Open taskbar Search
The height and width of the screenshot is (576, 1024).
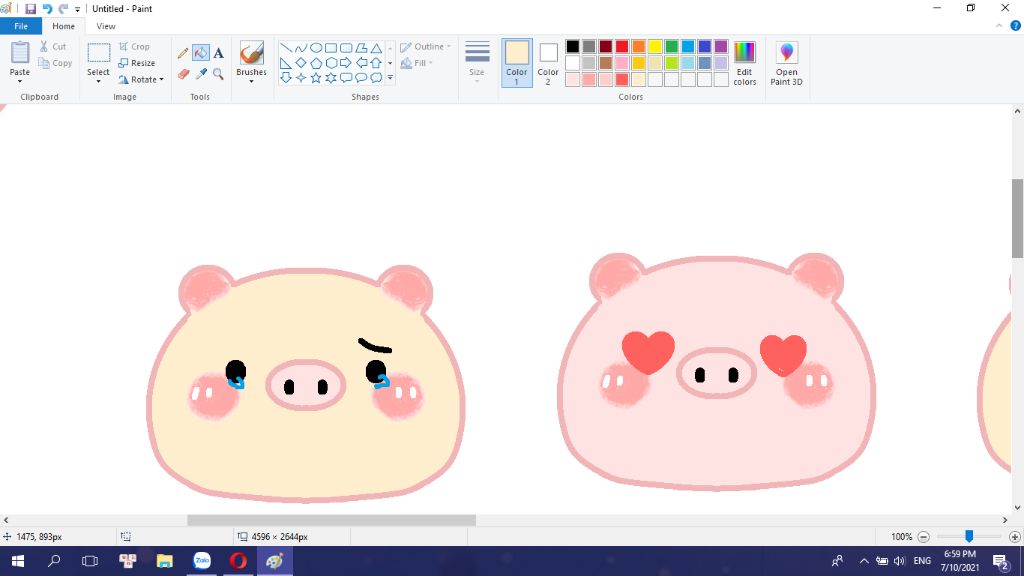[54, 561]
